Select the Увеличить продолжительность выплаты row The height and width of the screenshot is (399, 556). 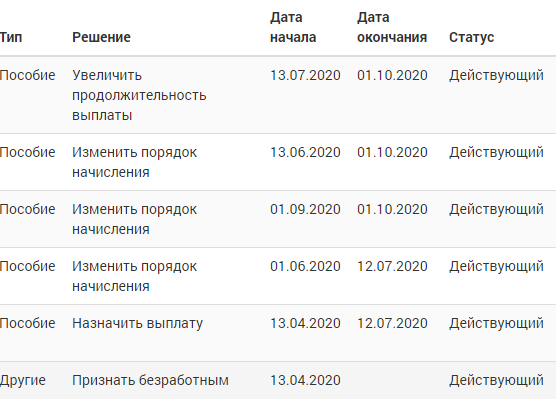point(278,95)
